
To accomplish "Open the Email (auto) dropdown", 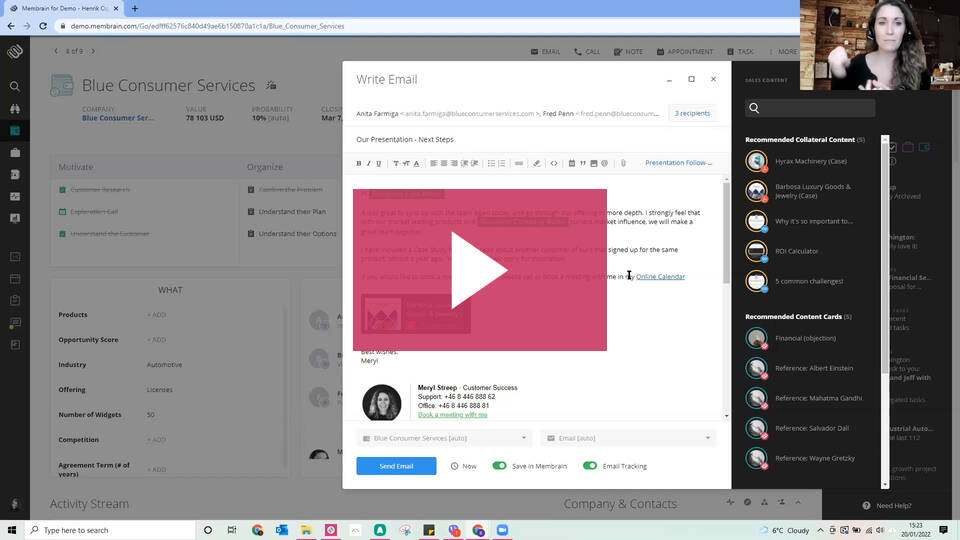I will coord(628,438).
